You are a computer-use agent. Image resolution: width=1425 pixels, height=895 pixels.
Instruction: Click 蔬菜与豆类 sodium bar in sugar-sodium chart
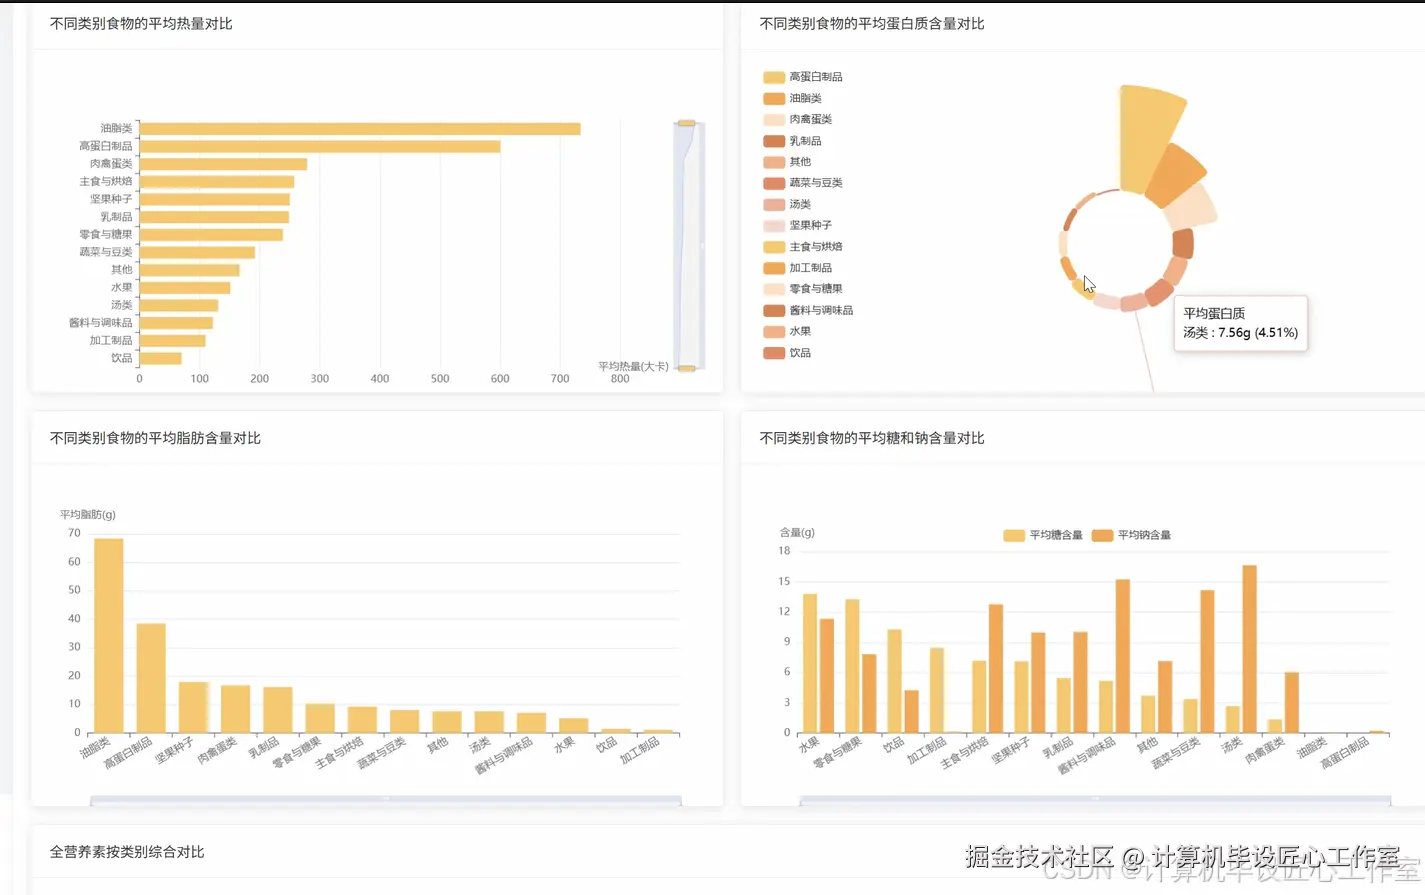click(x=1208, y=662)
